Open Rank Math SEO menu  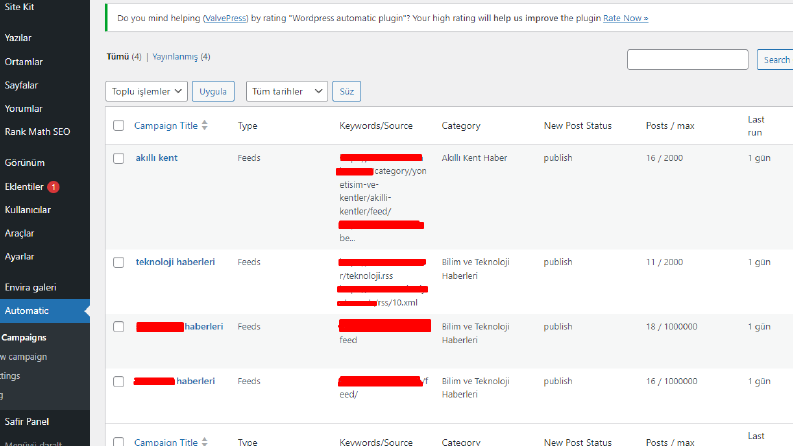coord(37,131)
